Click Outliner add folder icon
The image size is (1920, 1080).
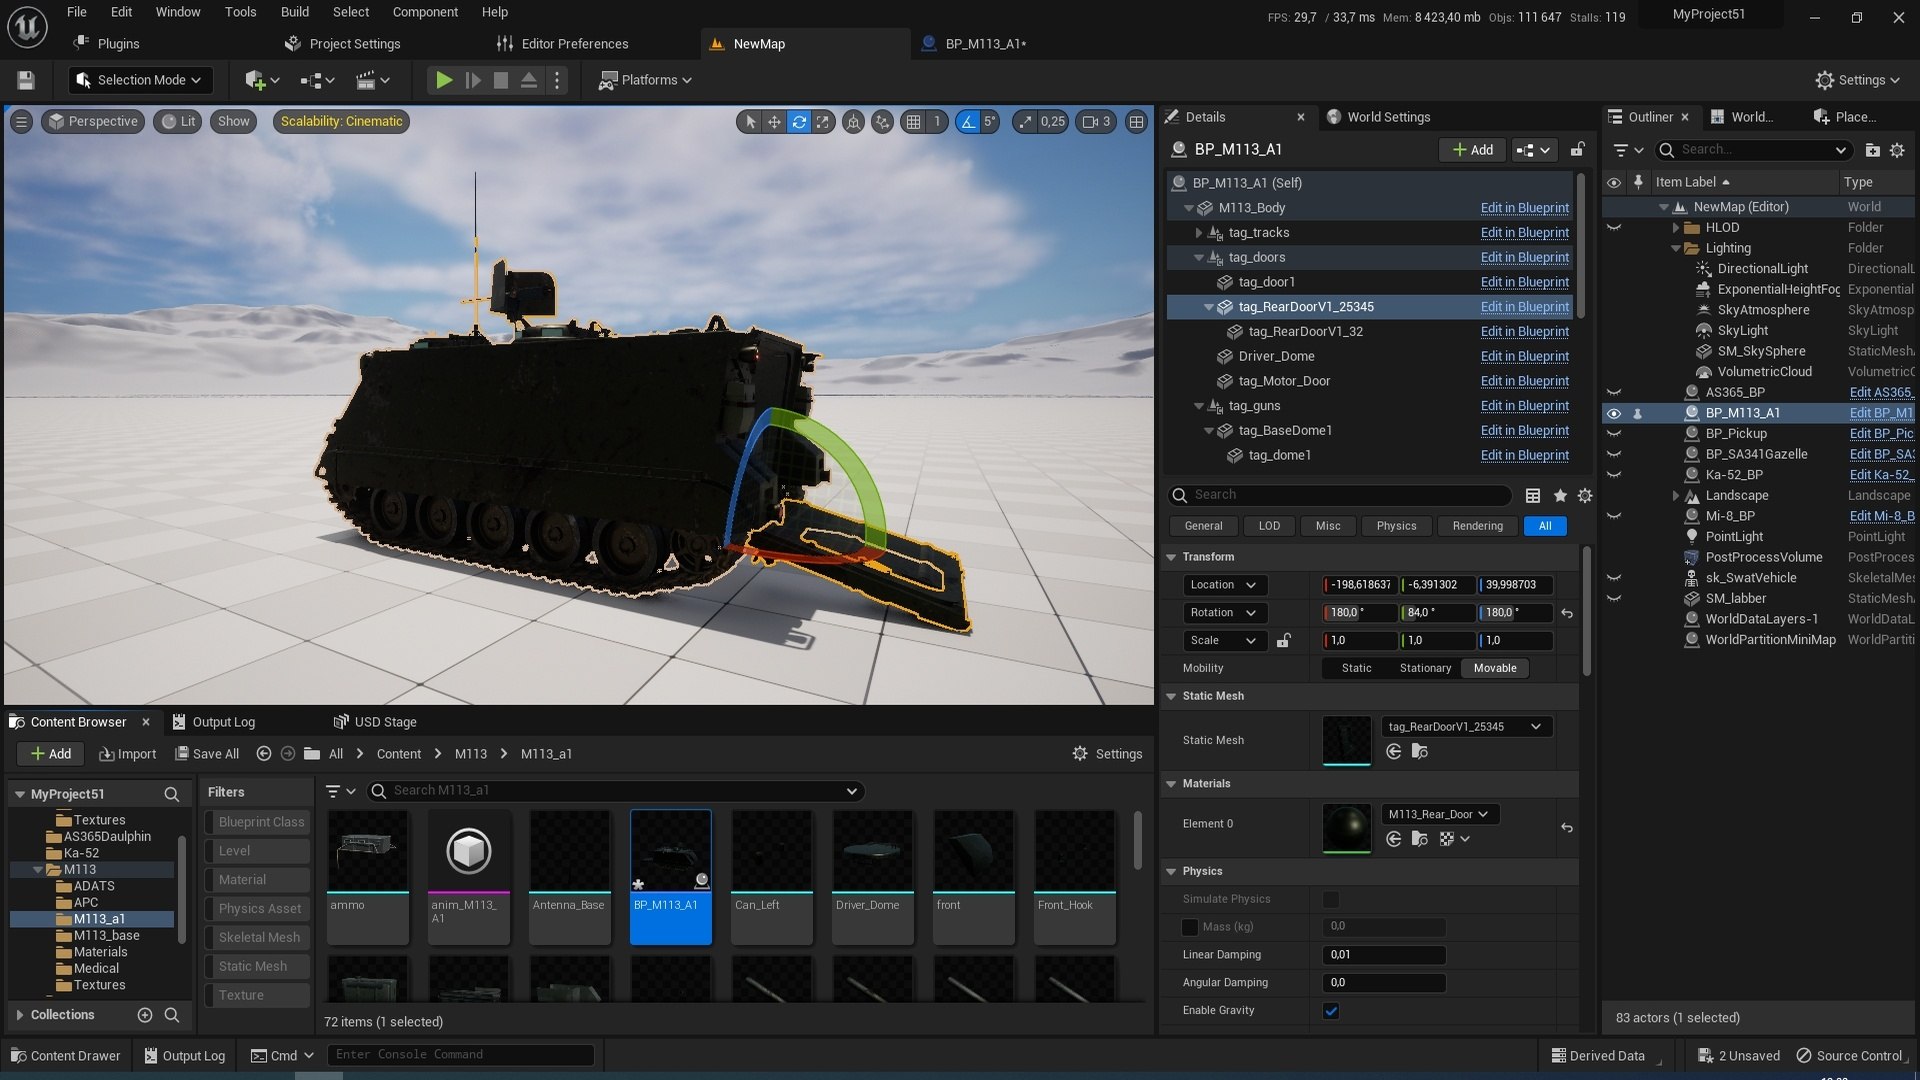[1872, 150]
